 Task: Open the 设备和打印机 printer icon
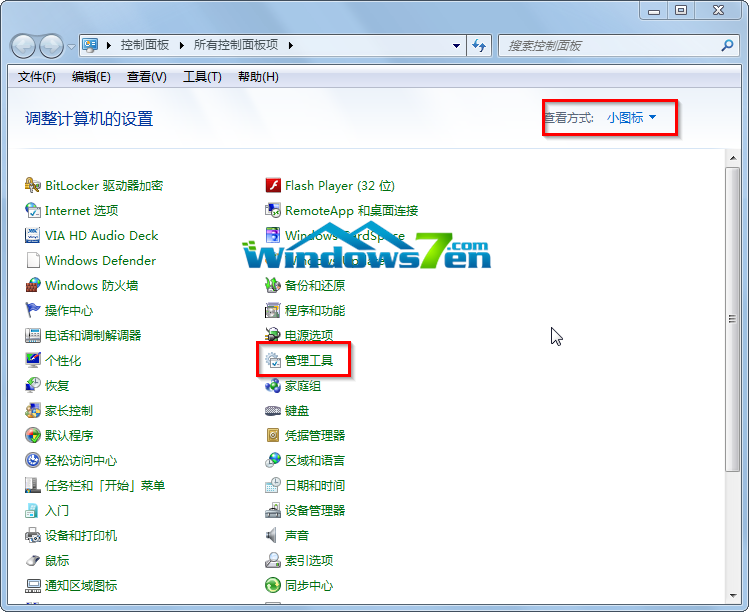click(x=32, y=535)
